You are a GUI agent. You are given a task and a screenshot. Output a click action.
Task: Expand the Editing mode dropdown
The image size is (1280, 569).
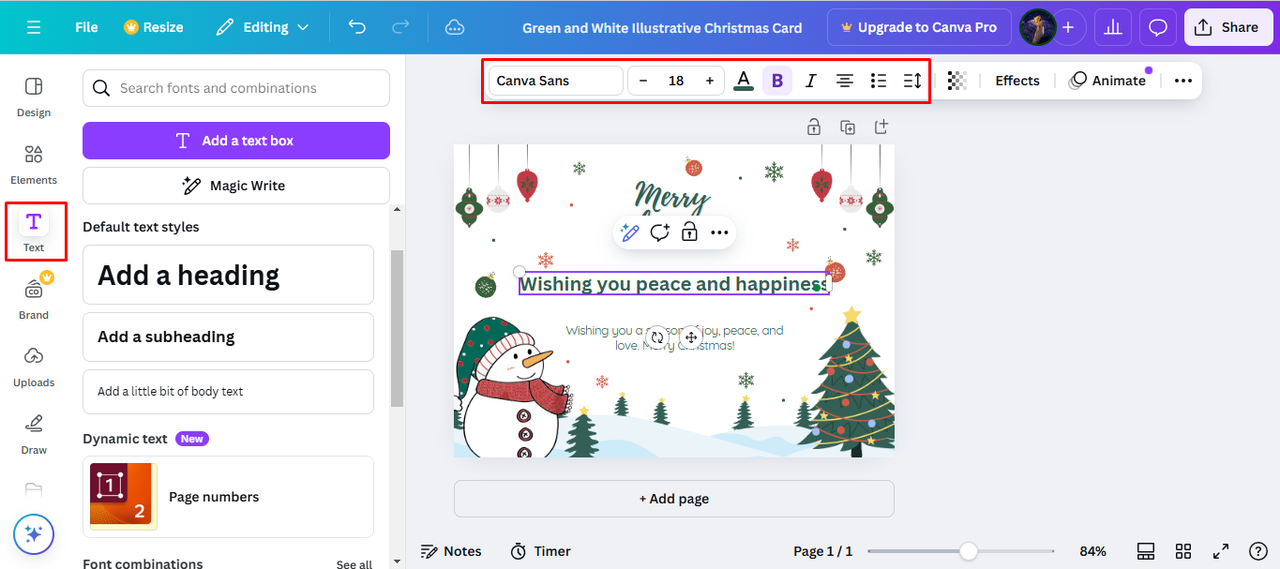tap(263, 27)
